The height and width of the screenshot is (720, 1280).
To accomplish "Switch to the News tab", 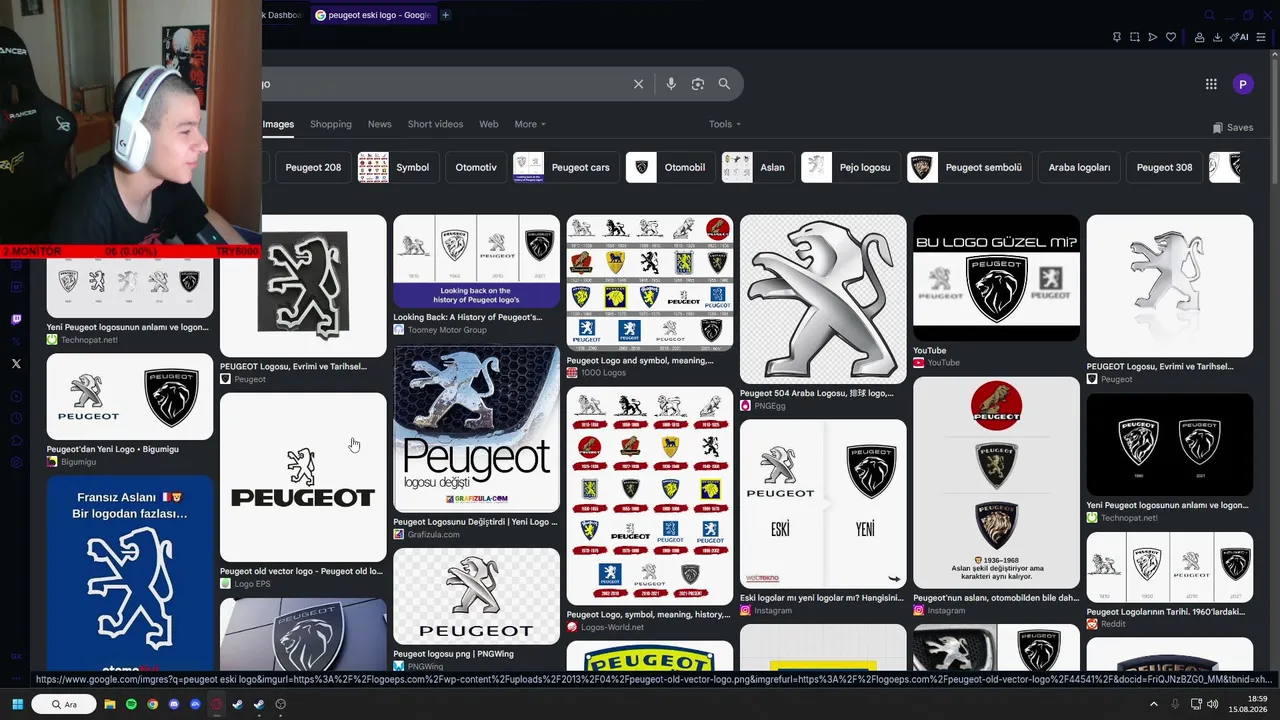I will pyautogui.click(x=379, y=124).
